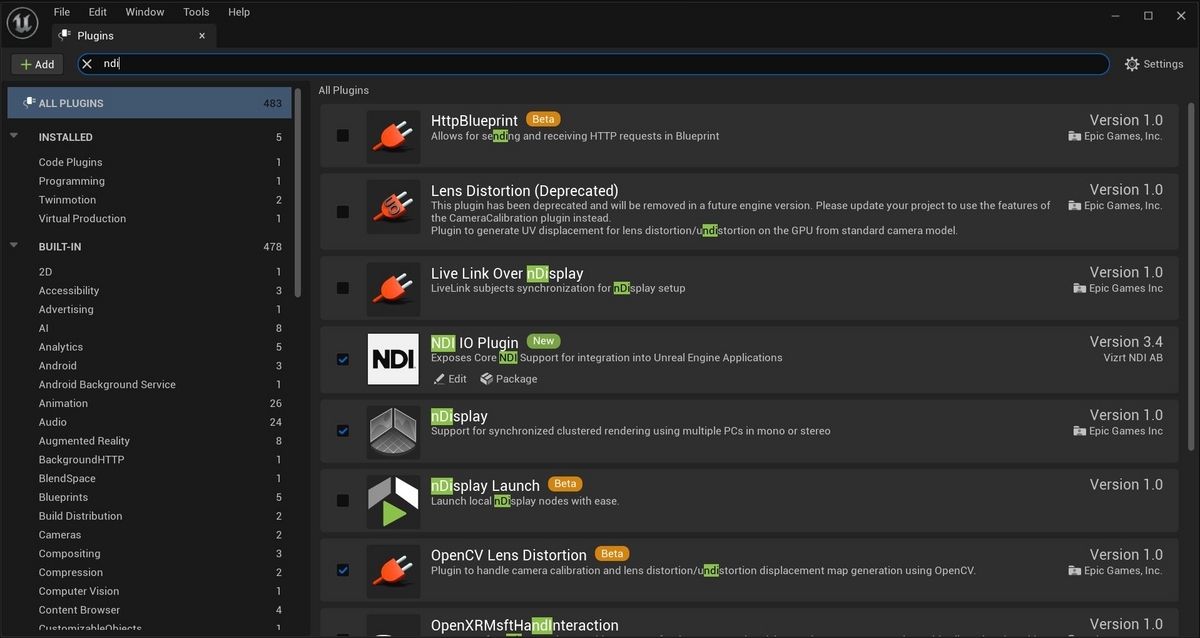This screenshot has width=1200, height=638.
Task: Click the Unreal Engine logo icon
Action: point(22,21)
